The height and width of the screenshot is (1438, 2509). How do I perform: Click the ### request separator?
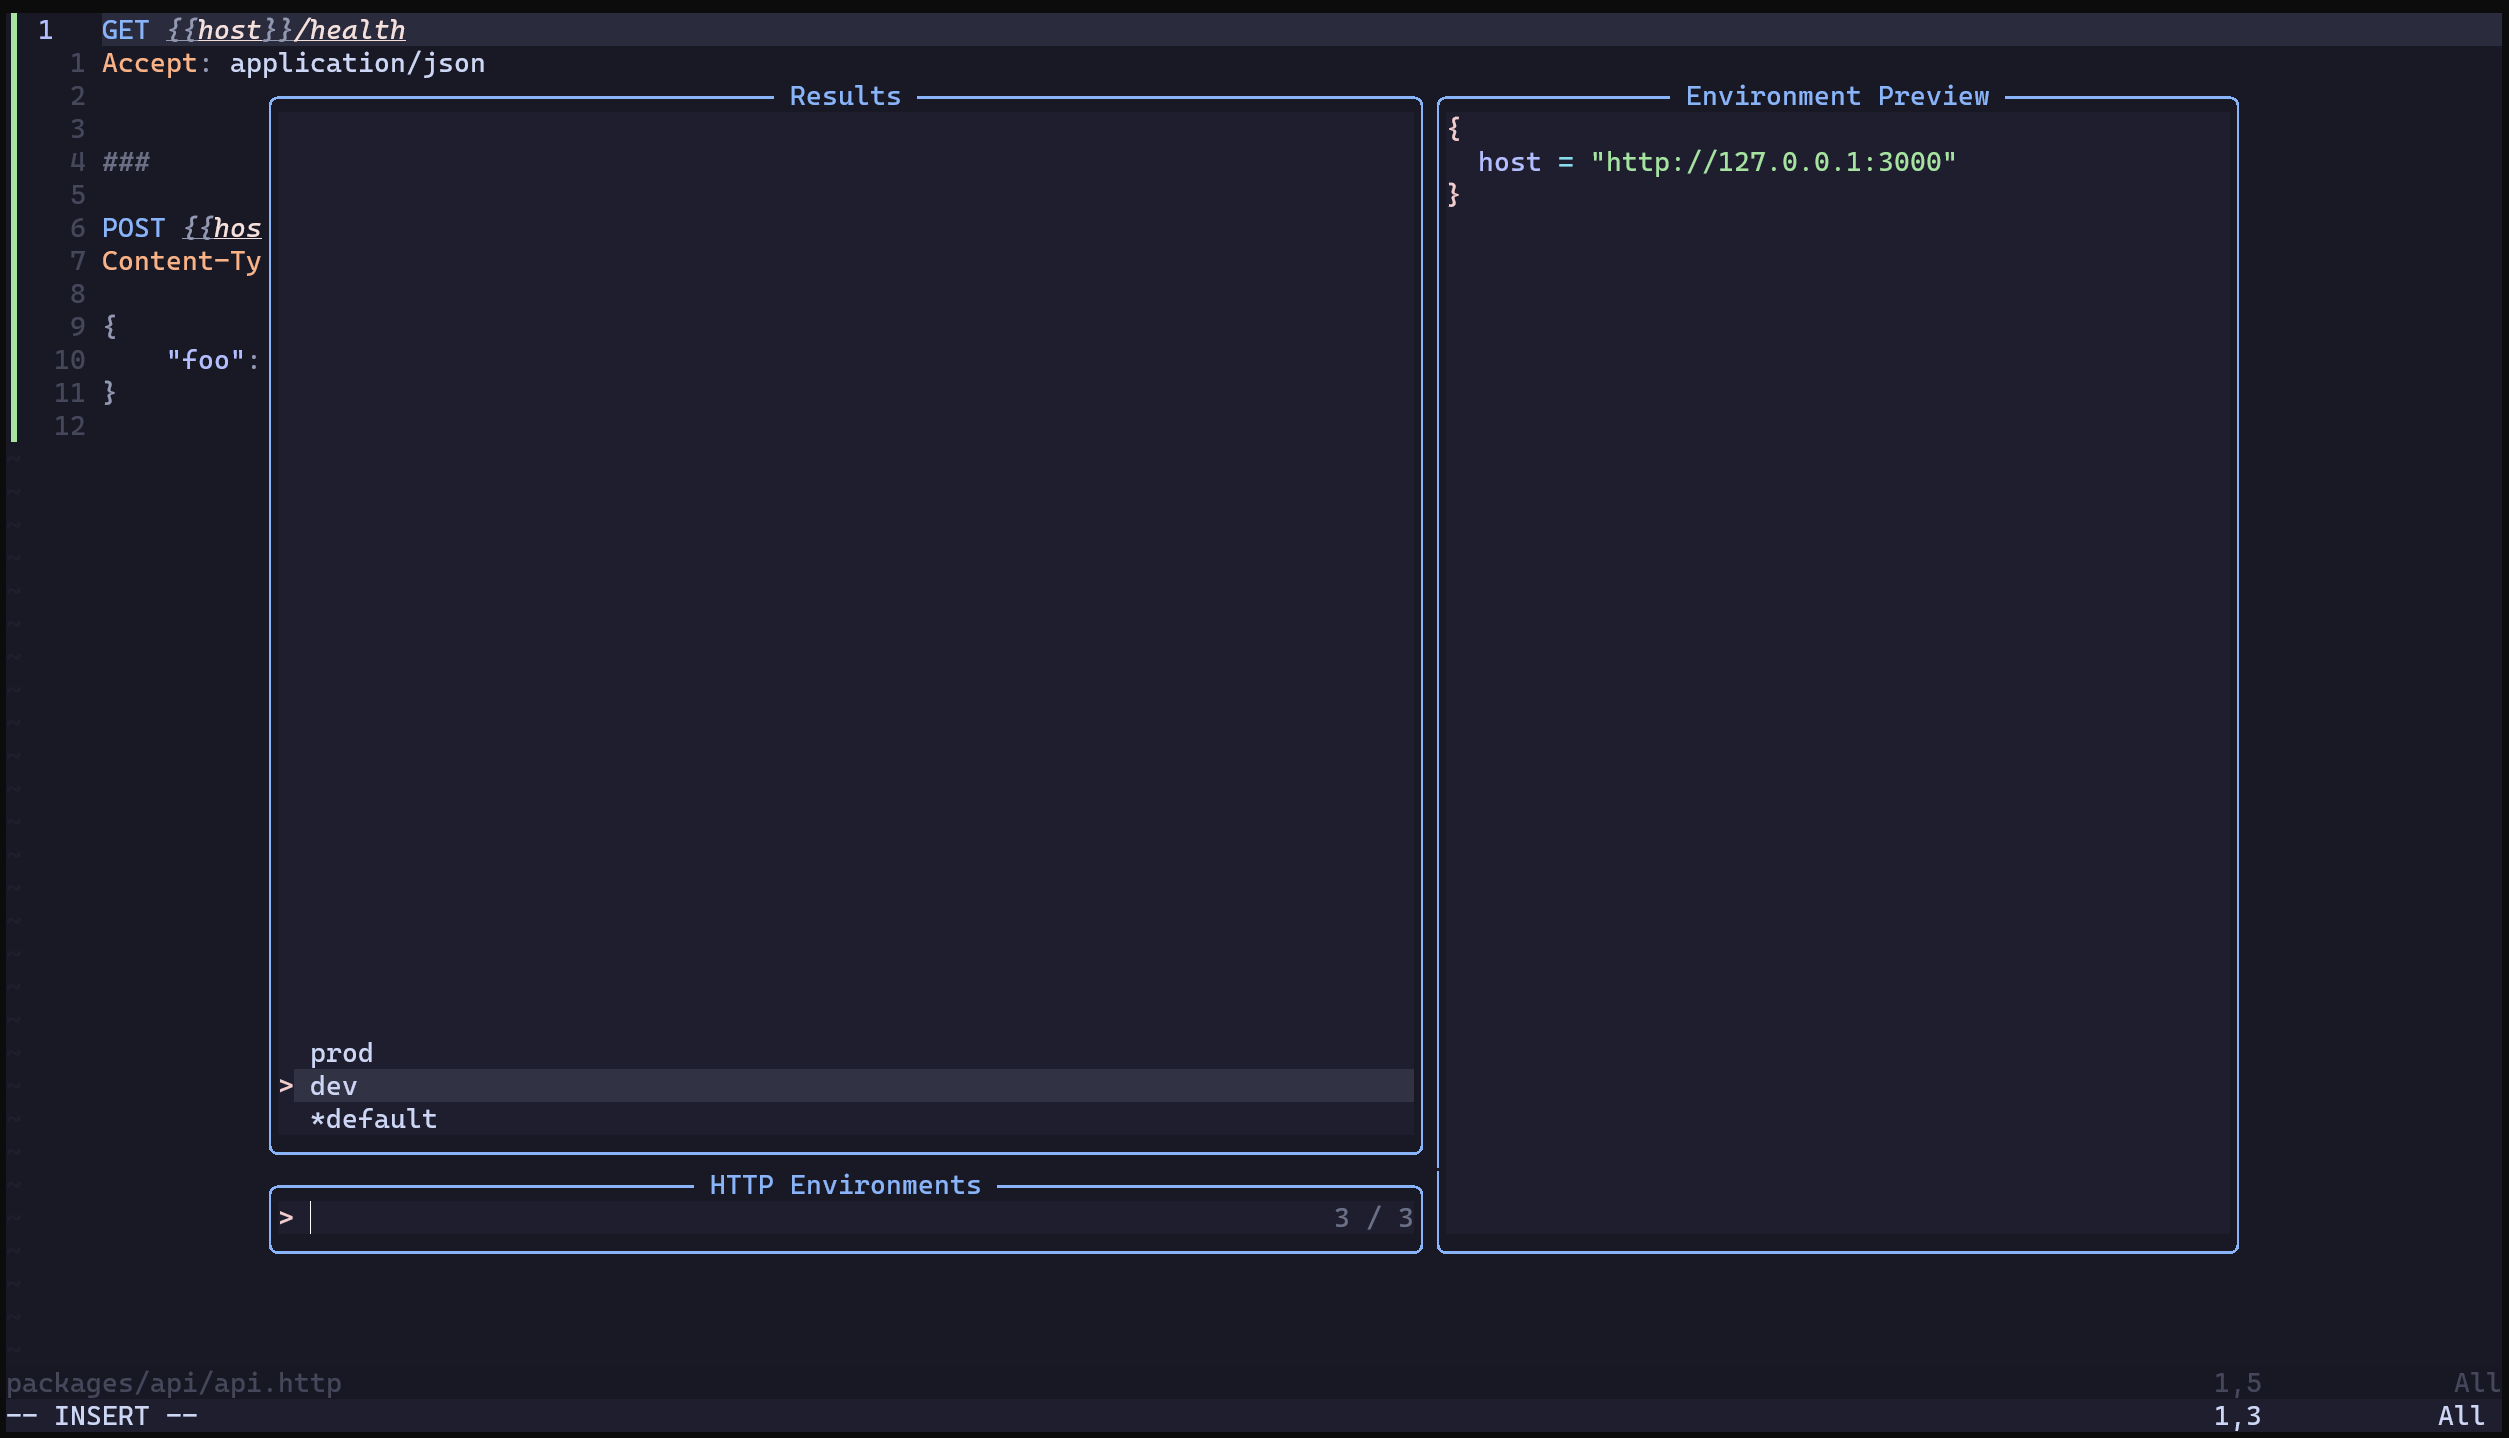[x=126, y=162]
